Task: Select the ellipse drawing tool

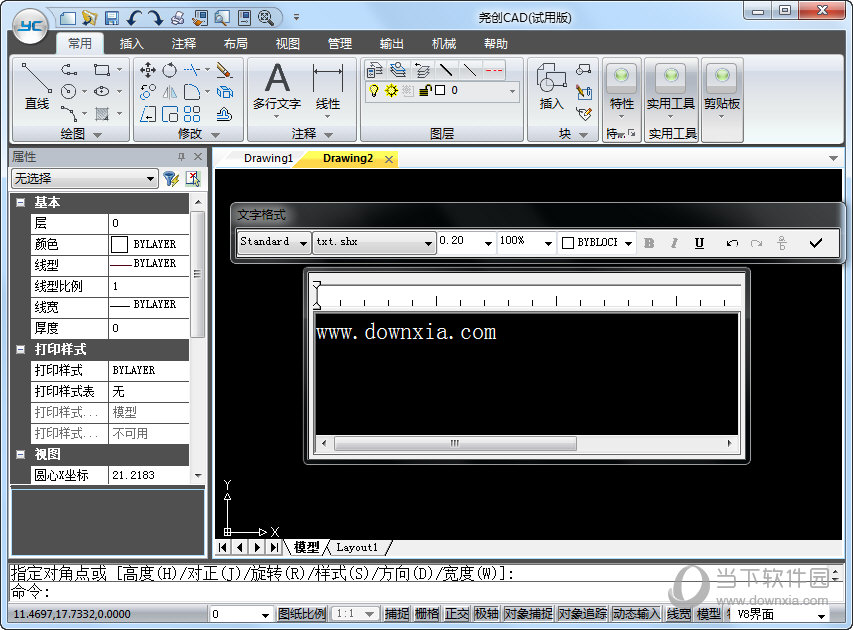Action: pos(102,91)
